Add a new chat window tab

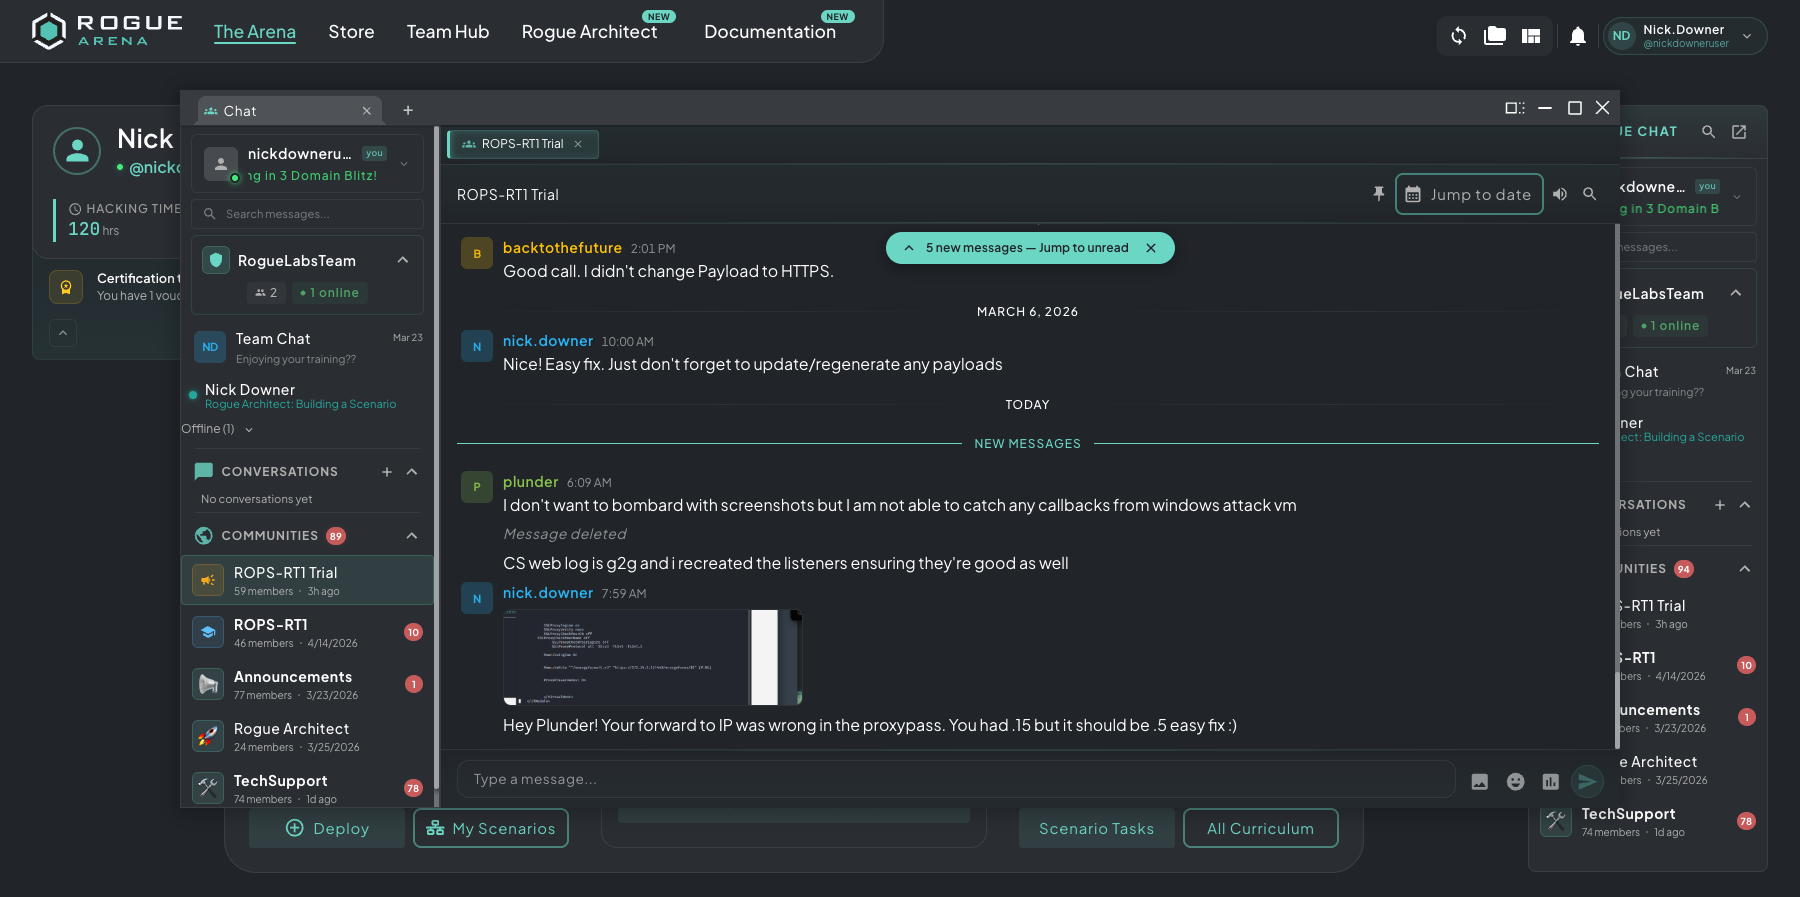(x=408, y=111)
